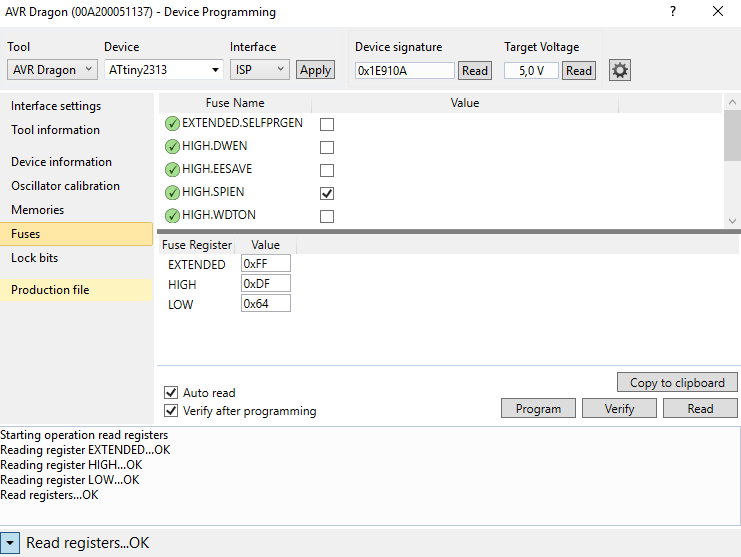The image size is (741, 557).
Task: Enable the HIGH.DWEN fuse checkbox
Action: (x=327, y=147)
